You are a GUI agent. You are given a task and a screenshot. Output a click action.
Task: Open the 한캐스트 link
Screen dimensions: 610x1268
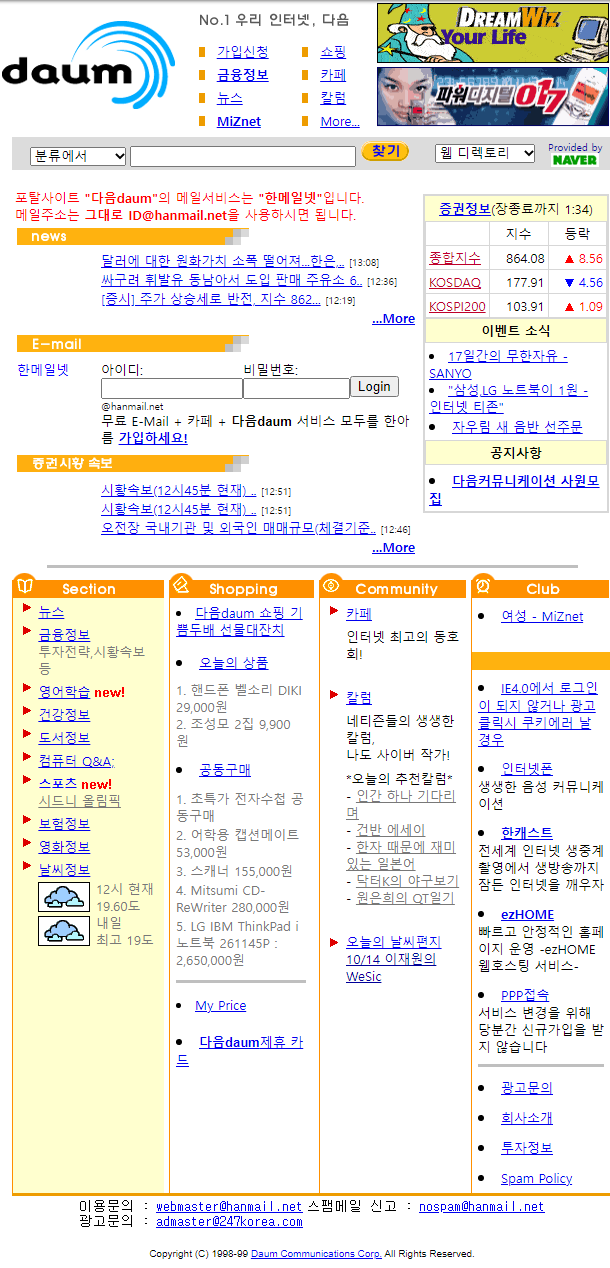pyautogui.click(x=527, y=832)
